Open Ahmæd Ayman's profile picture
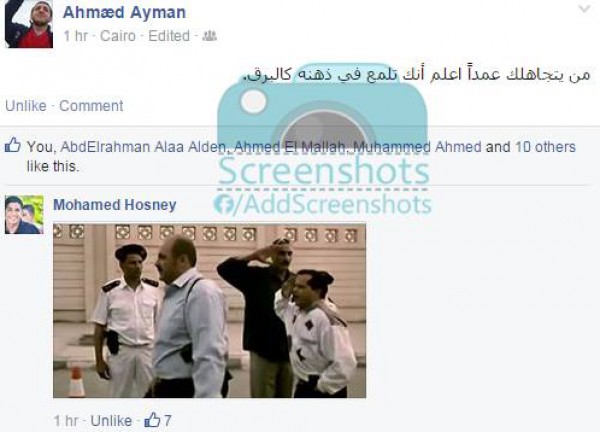 coord(29,24)
